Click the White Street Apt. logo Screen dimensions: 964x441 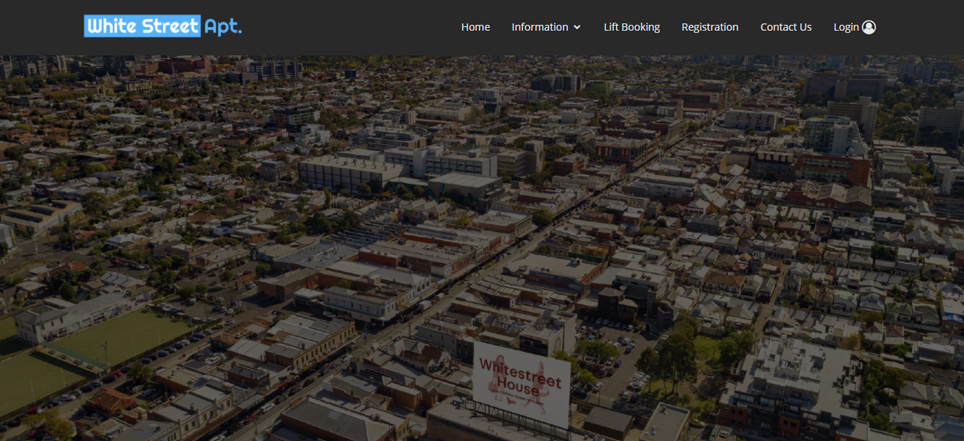(163, 26)
